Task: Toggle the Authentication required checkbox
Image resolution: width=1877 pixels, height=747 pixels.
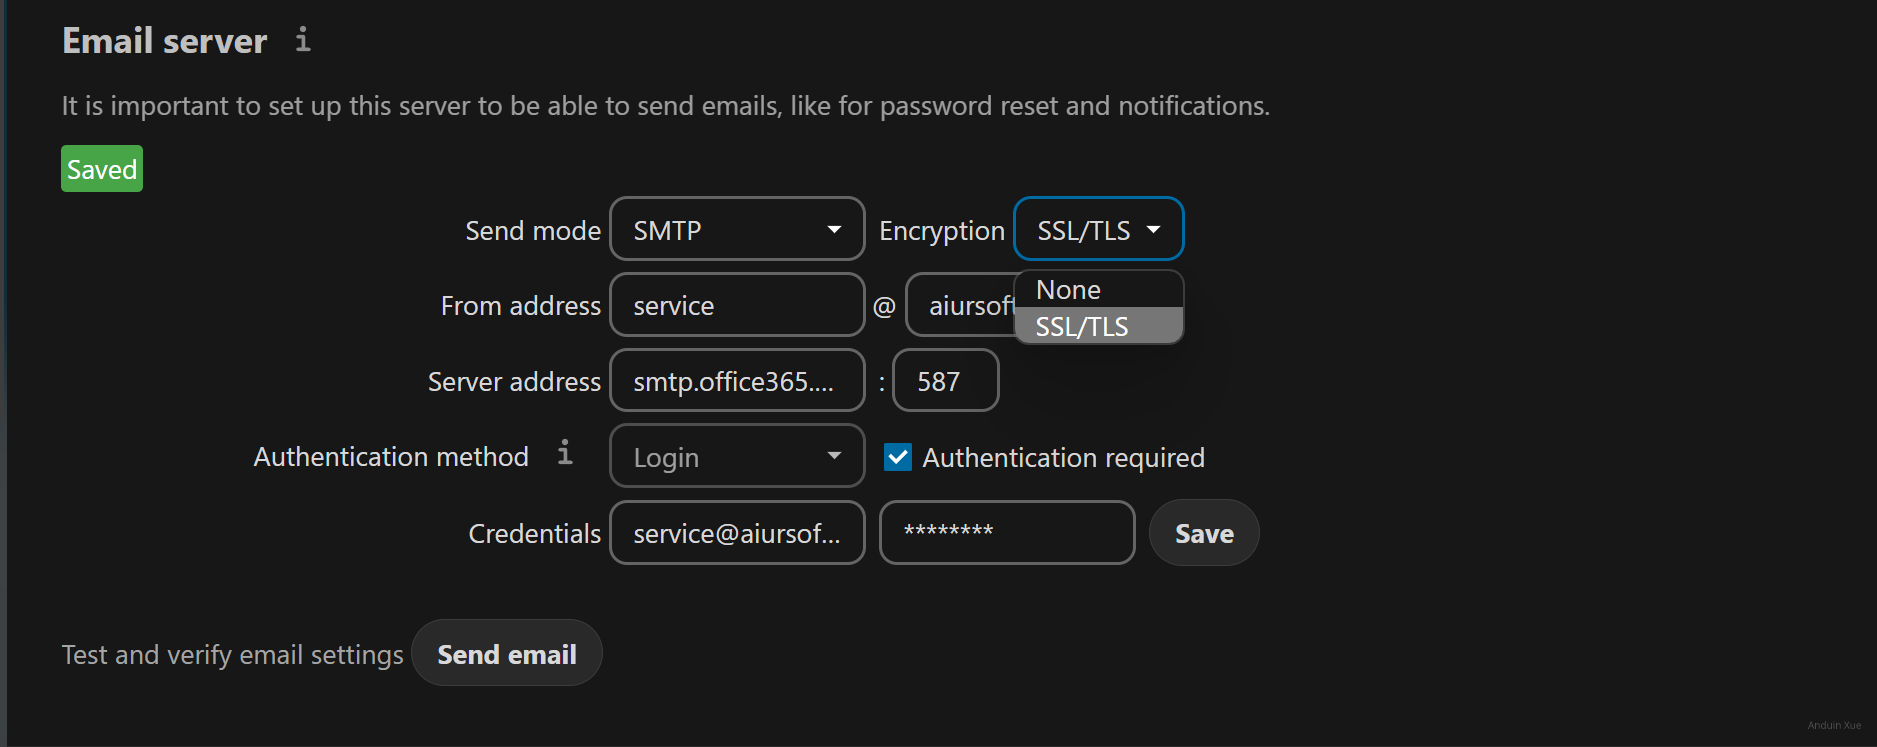Action: pos(897,458)
